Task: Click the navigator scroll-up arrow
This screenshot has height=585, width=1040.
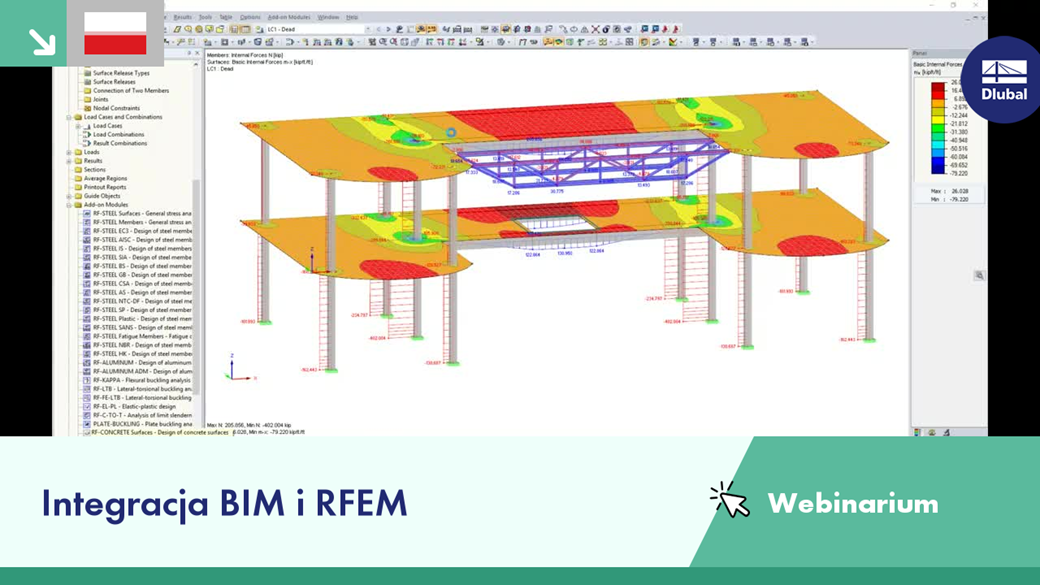Action: pos(196,64)
